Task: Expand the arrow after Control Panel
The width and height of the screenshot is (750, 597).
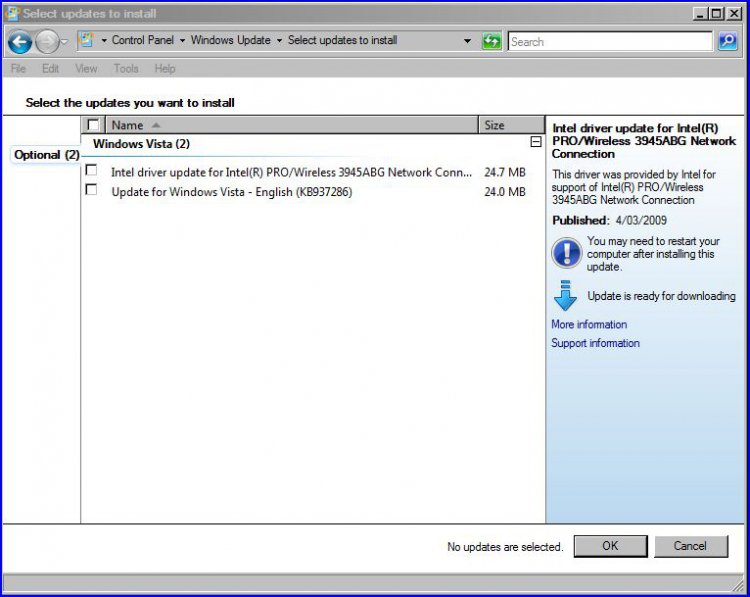Action: (x=182, y=41)
